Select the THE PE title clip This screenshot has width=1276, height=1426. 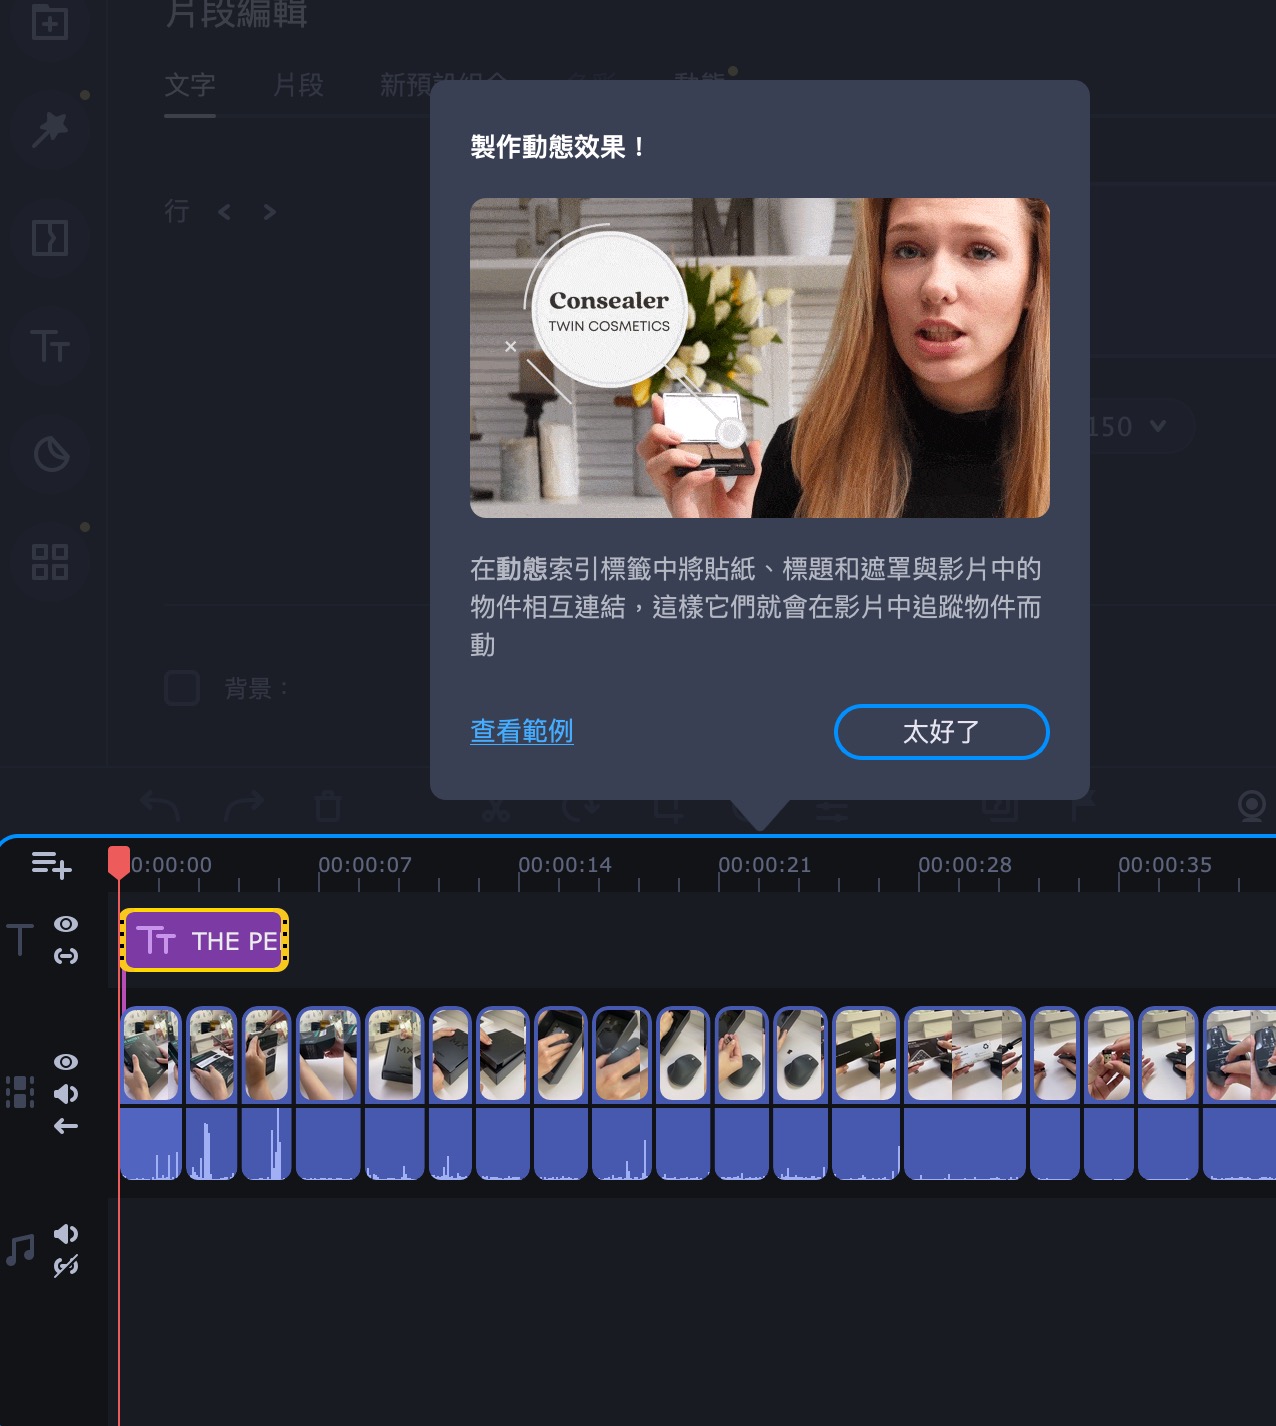[204, 940]
